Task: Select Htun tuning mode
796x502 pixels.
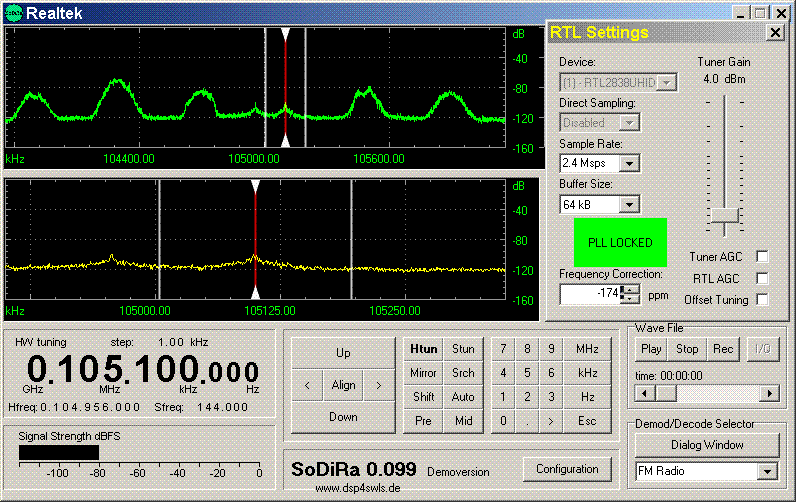Action: (x=423, y=349)
